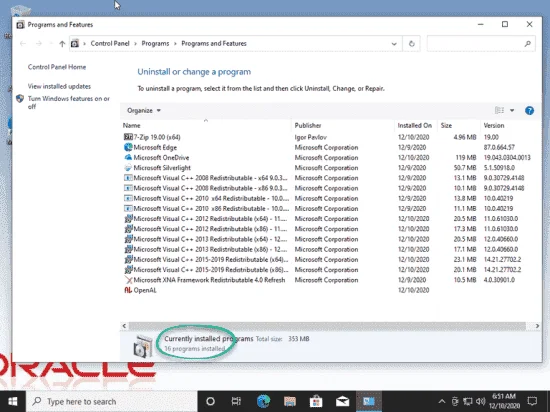Click the search magnifier icon in the window
Image resolution: width=550 pixels, height=412 pixels.
(528, 43)
